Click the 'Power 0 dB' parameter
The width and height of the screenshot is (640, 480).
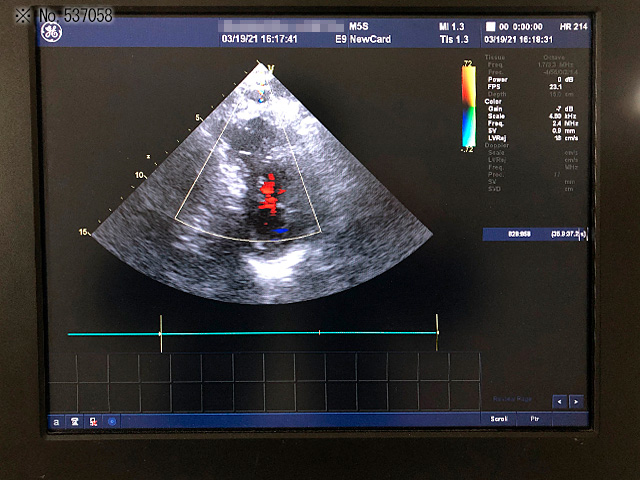tap(531, 80)
